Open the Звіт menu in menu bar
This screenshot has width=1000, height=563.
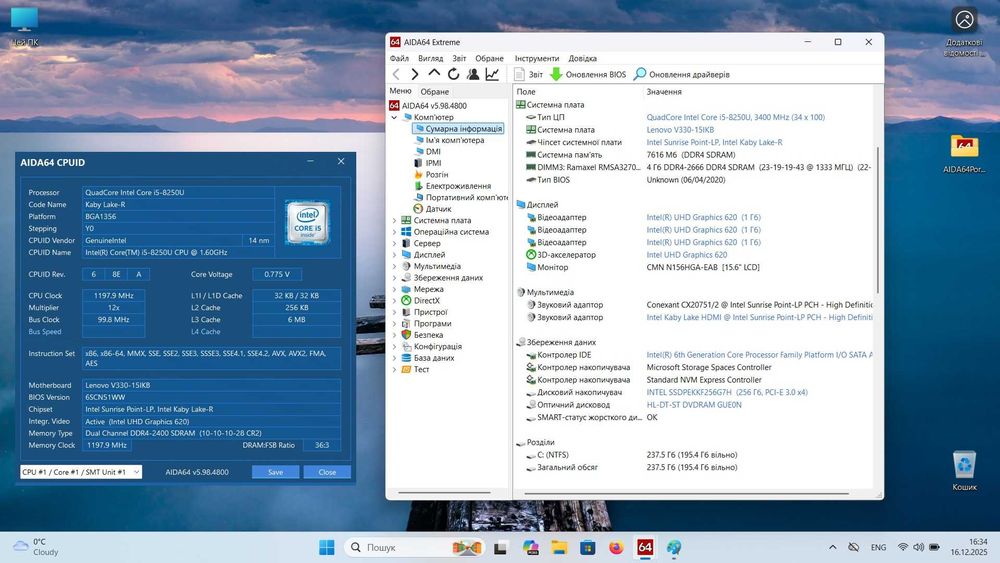click(x=459, y=58)
